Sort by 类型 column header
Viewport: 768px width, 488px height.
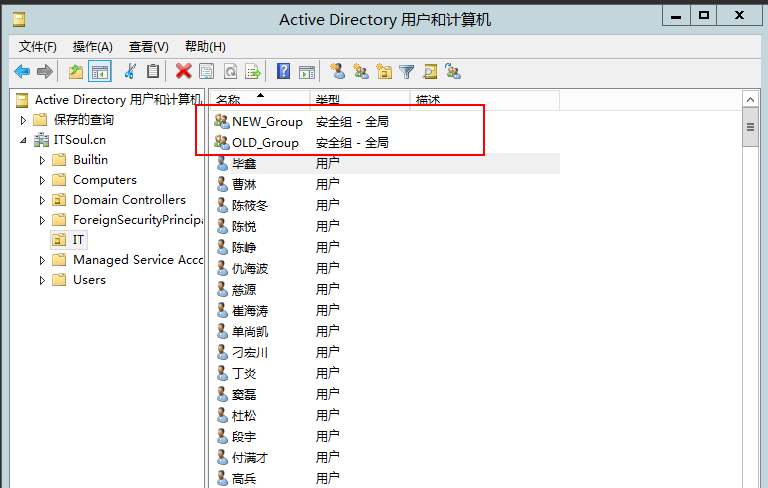[x=360, y=100]
